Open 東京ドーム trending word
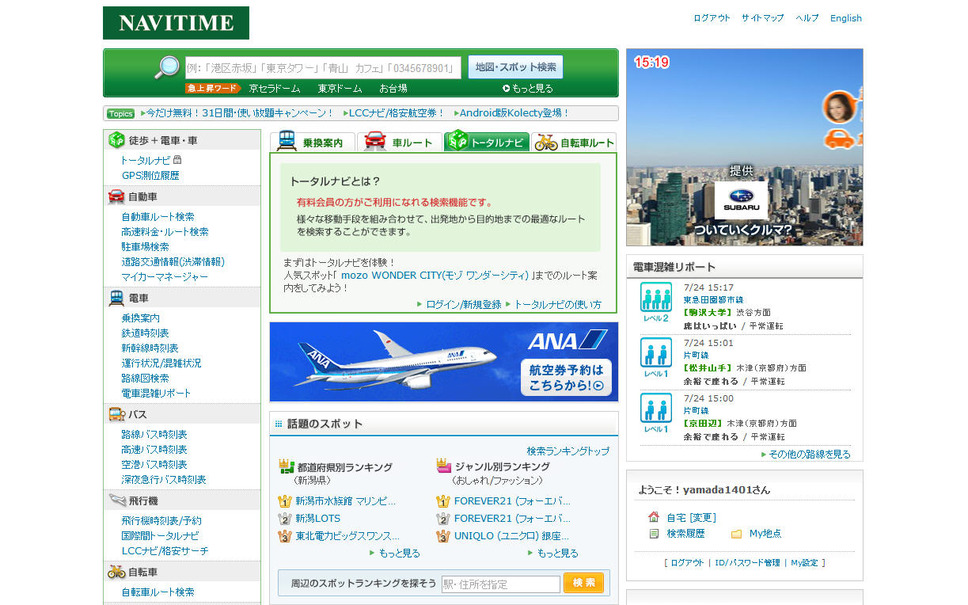Viewport: 968px width, 605px height. tap(340, 88)
